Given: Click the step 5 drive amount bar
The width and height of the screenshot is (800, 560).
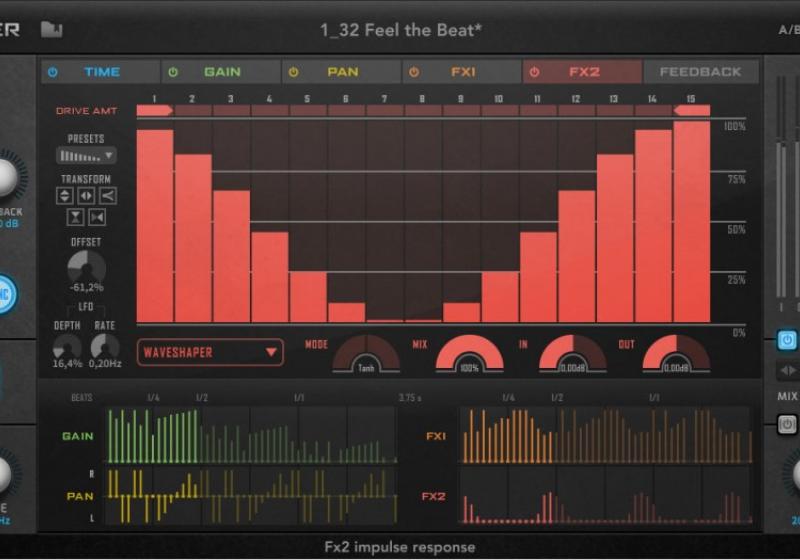Looking at the screenshot, I should click(x=308, y=297).
